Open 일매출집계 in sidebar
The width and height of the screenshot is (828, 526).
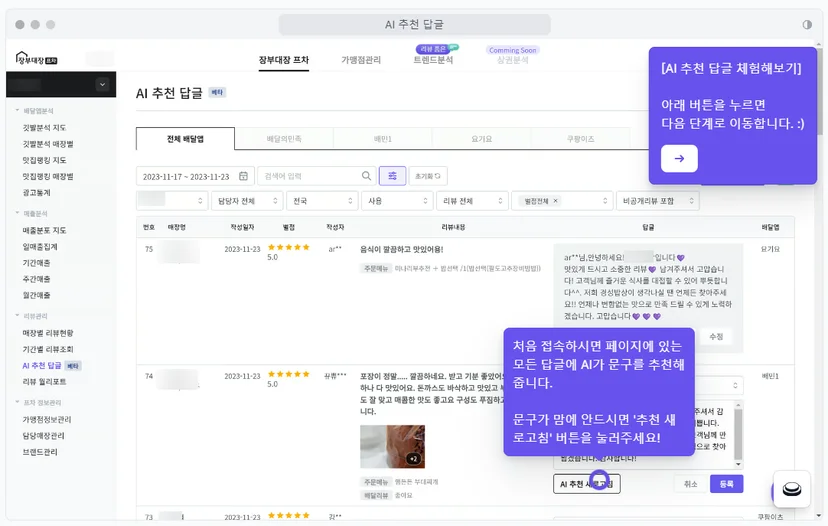40,247
